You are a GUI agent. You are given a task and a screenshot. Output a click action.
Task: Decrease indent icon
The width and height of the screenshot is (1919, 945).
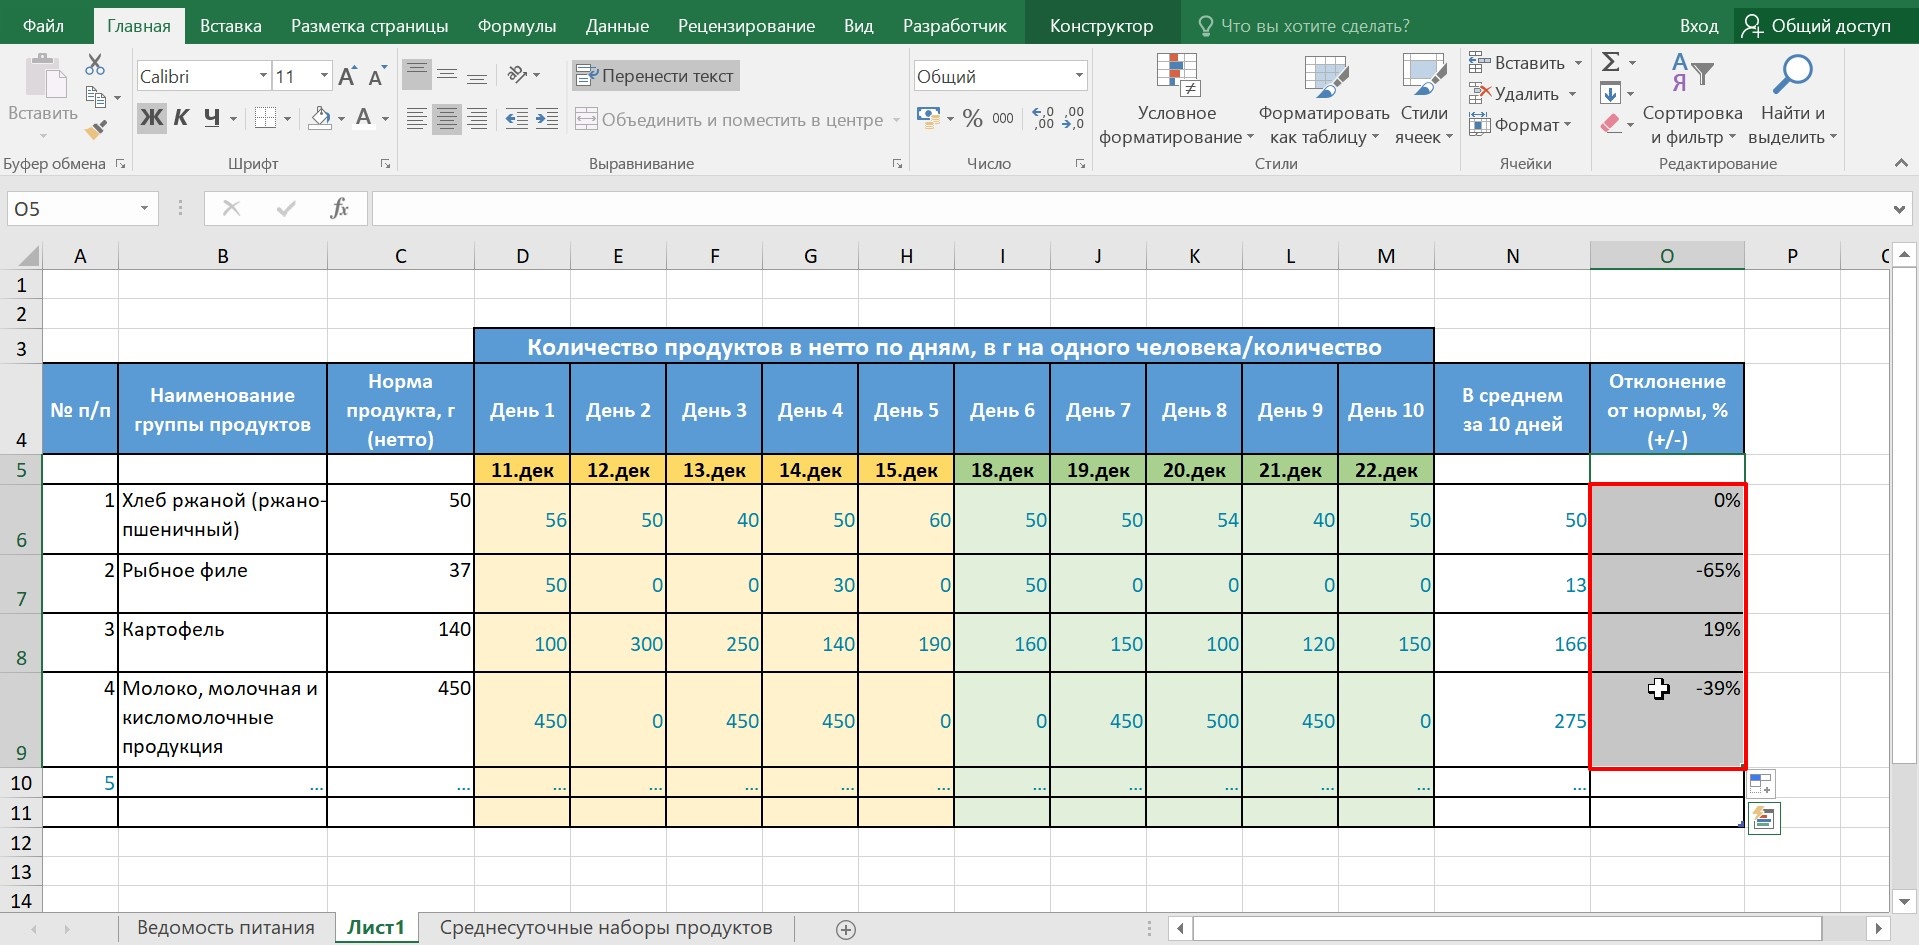[x=516, y=120]
